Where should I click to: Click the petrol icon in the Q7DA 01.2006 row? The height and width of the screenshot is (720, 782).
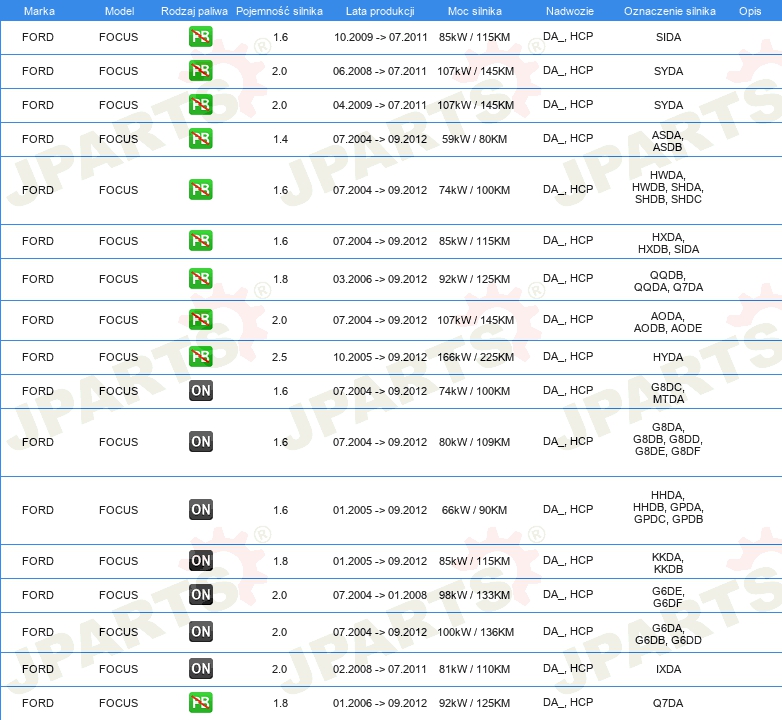pos(200,703)
